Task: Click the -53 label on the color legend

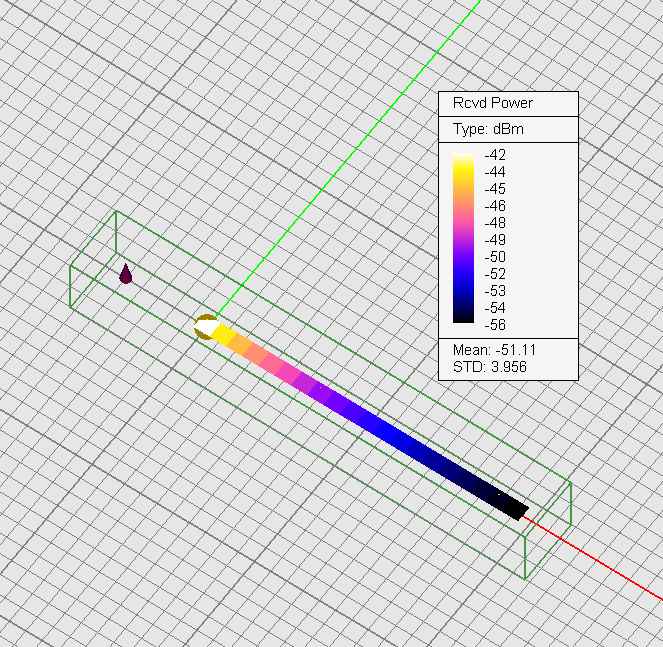Action: 494,290
